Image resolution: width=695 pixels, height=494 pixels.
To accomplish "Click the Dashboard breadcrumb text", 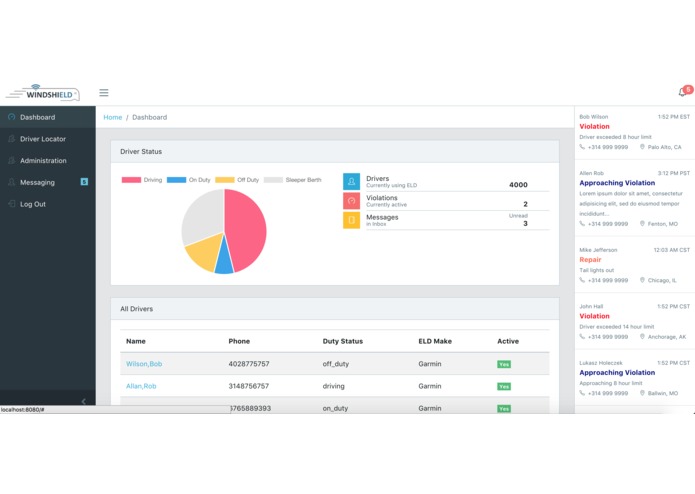I will (x=149, y=117).
